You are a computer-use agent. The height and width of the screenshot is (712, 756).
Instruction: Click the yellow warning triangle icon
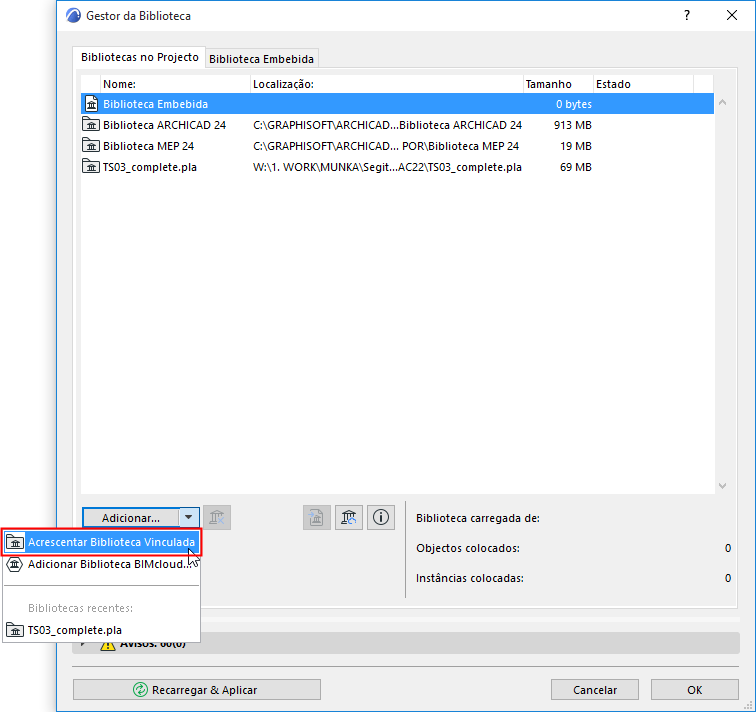(108, 645)
